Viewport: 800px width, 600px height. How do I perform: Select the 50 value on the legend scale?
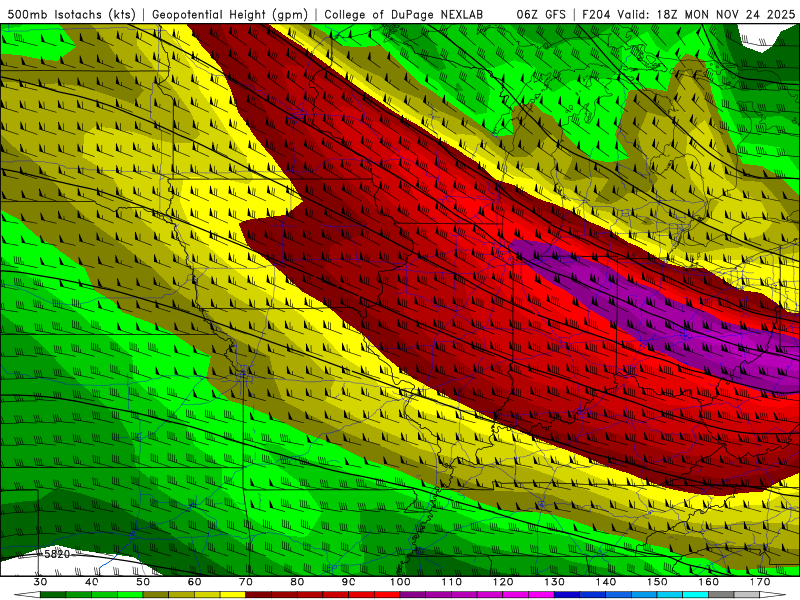click(143, 582)
